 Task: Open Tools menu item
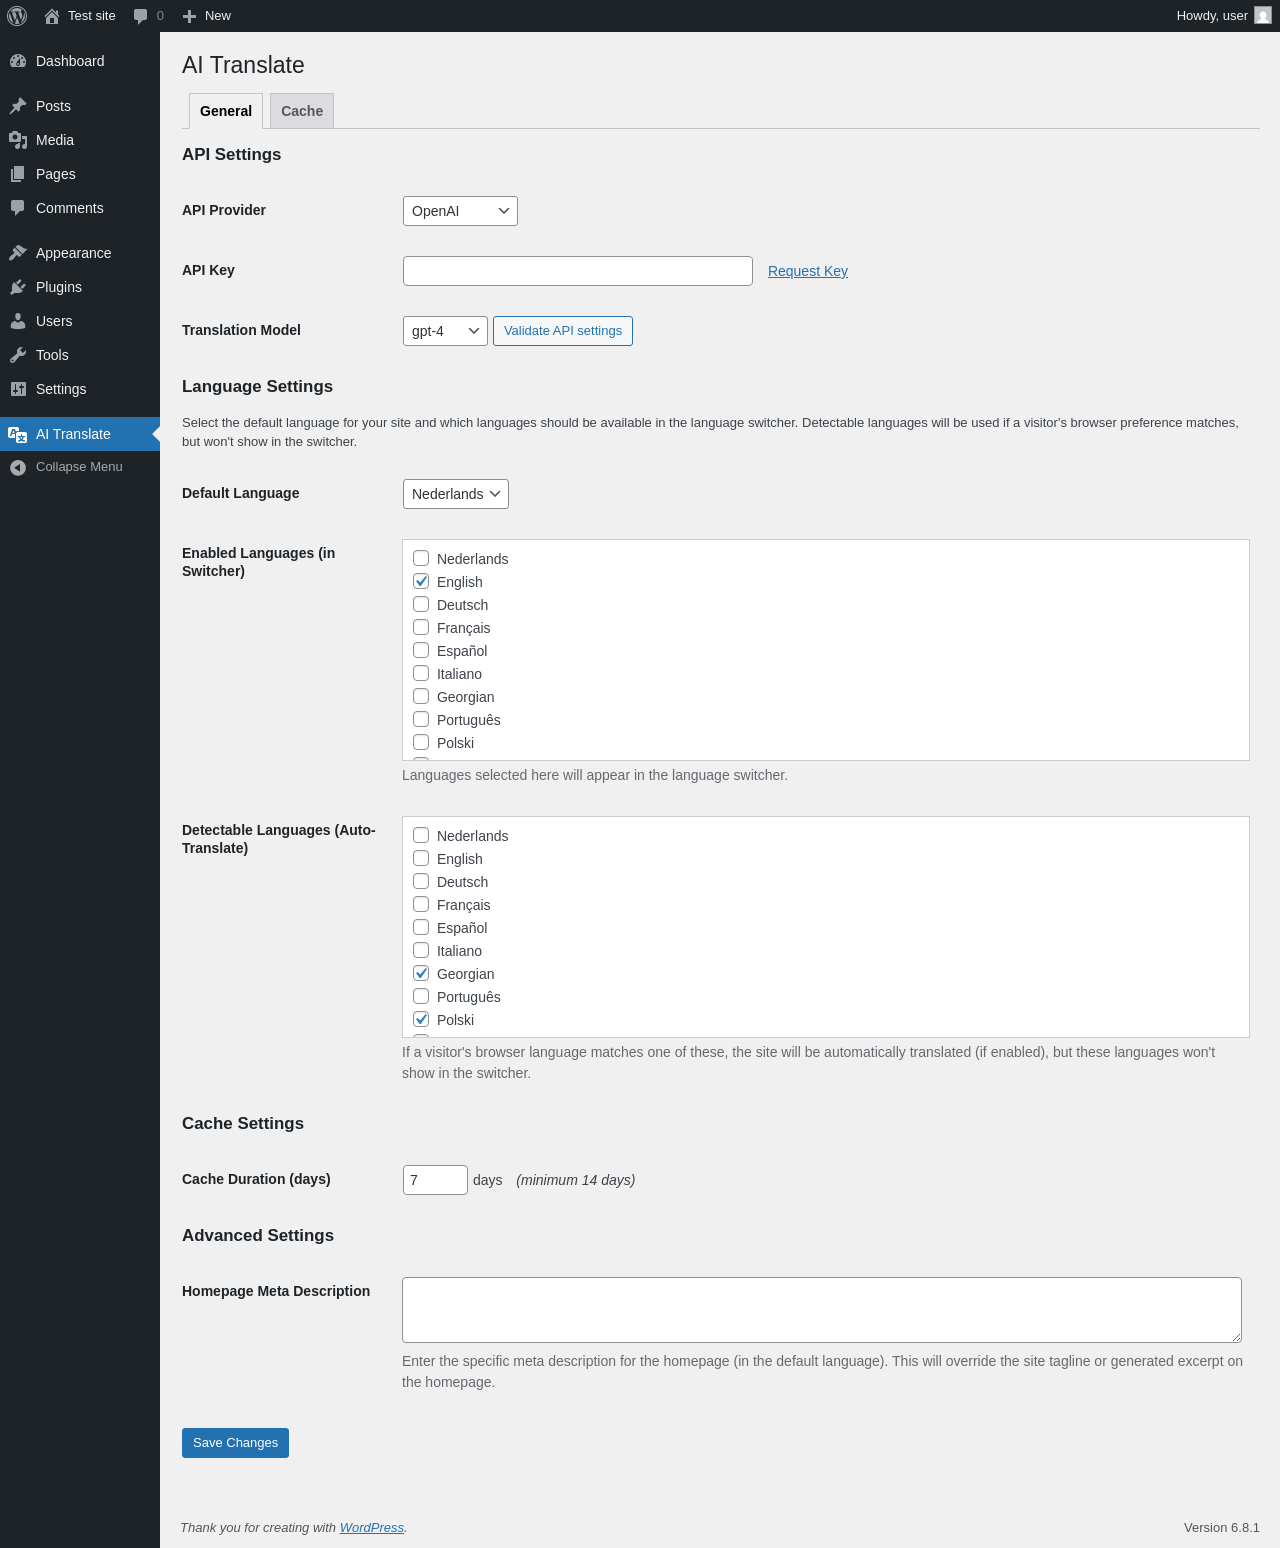click(x=80, y=355)
